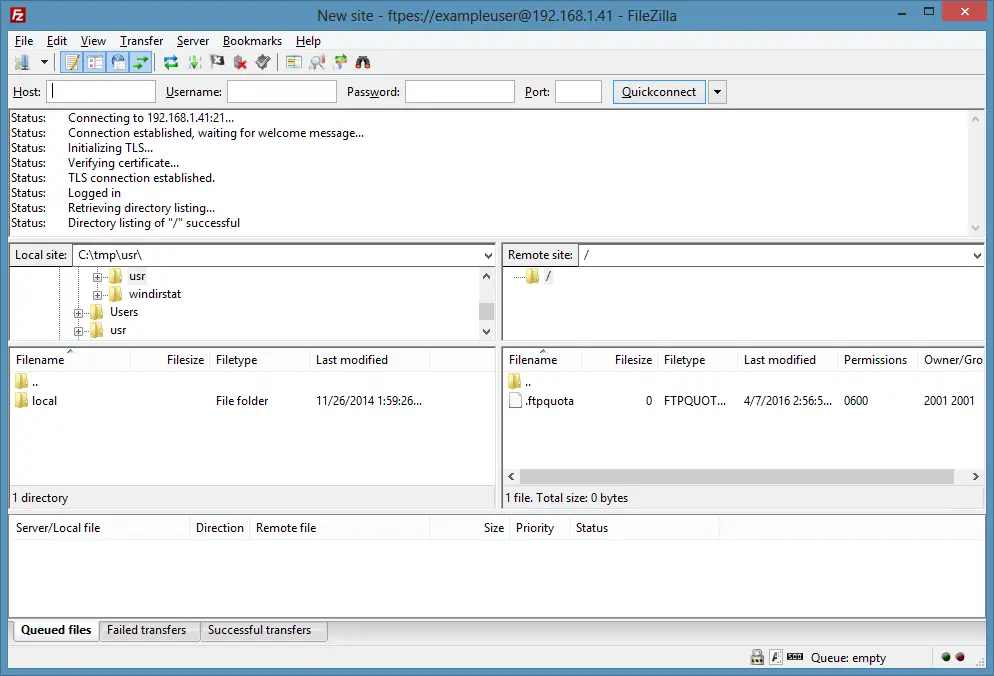Sort local list by Filetype column
This screenshot has width=994, height=676.
[260, 360]
